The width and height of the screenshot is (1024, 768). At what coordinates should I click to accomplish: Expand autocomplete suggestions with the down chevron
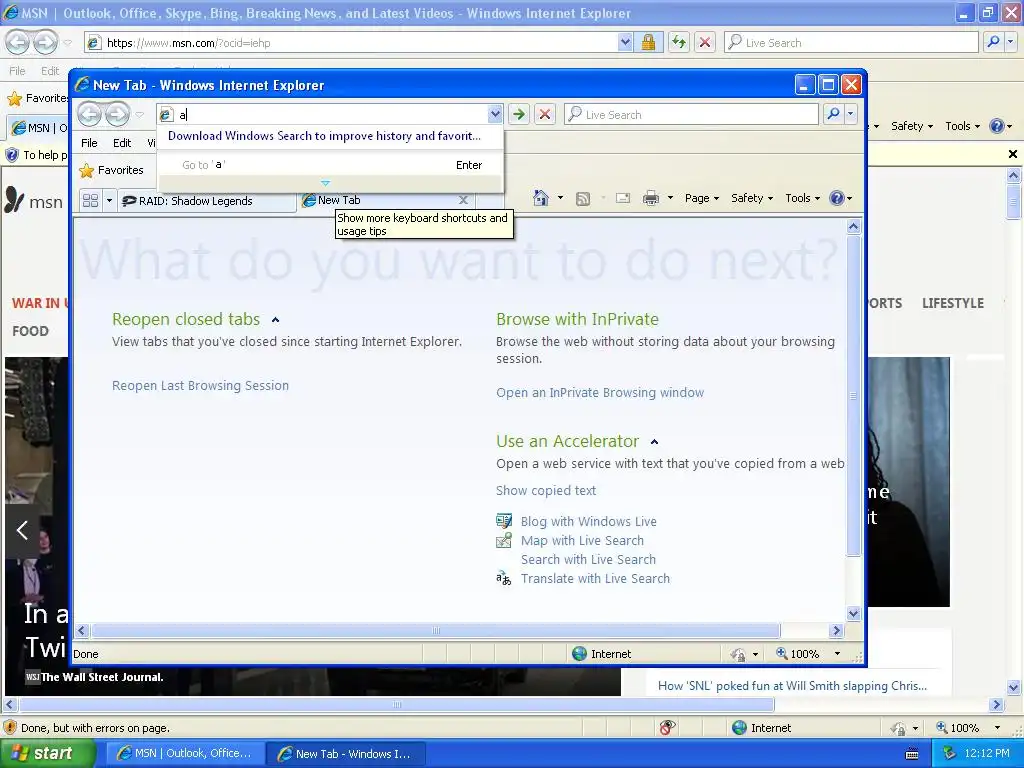[x=325, y=184]
